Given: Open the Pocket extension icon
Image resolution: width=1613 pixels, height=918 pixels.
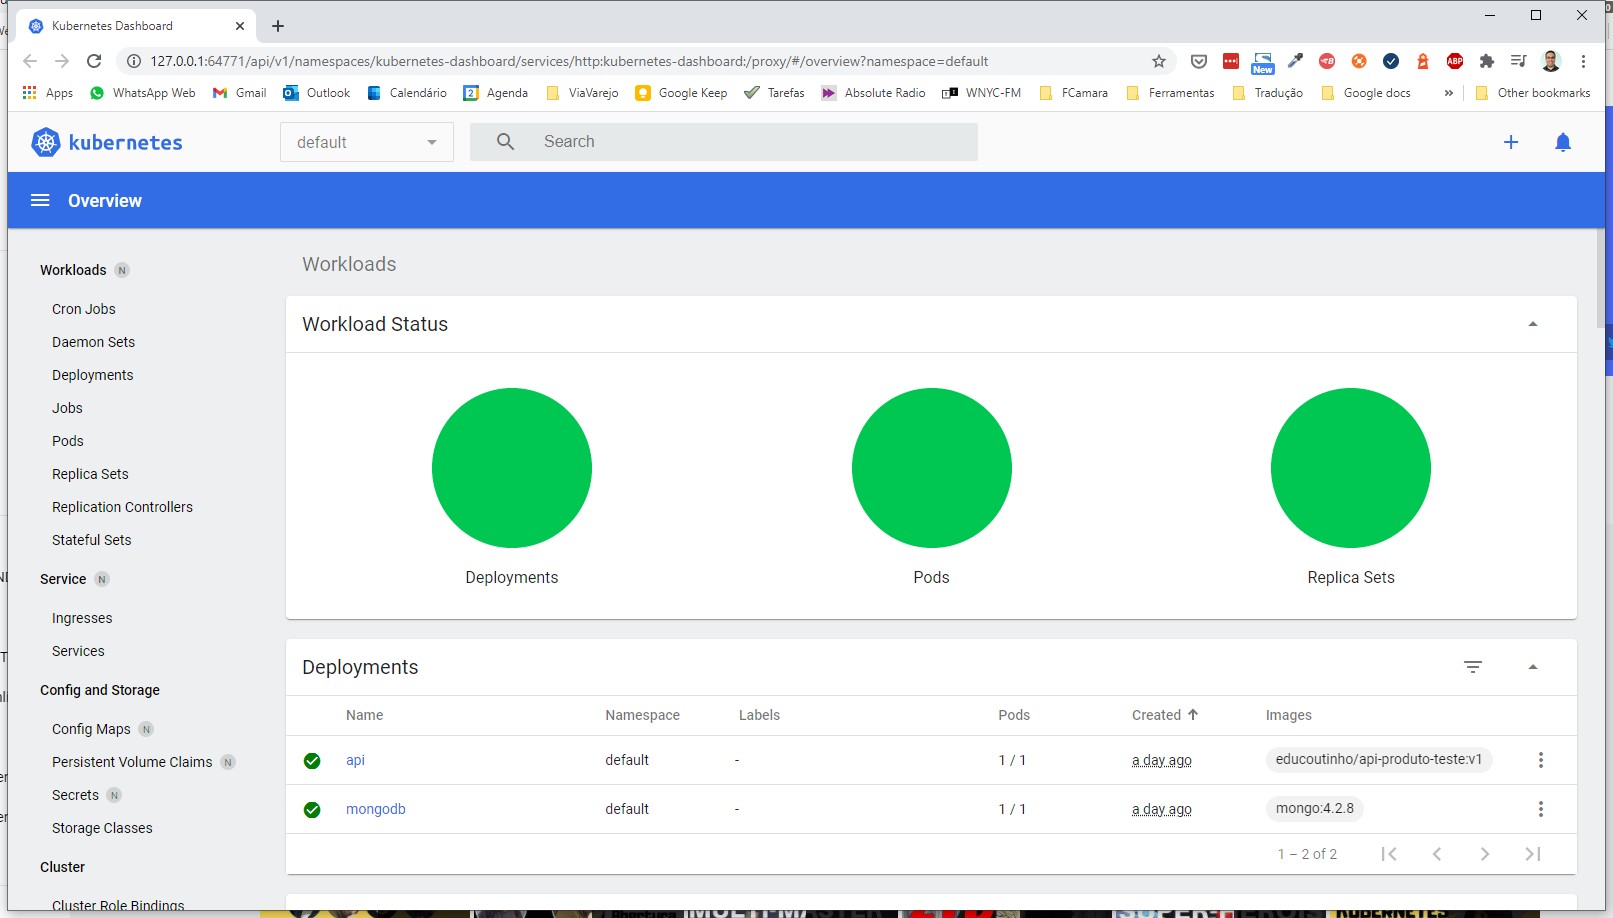Looking at the screenshot, I should point(1199,61).
